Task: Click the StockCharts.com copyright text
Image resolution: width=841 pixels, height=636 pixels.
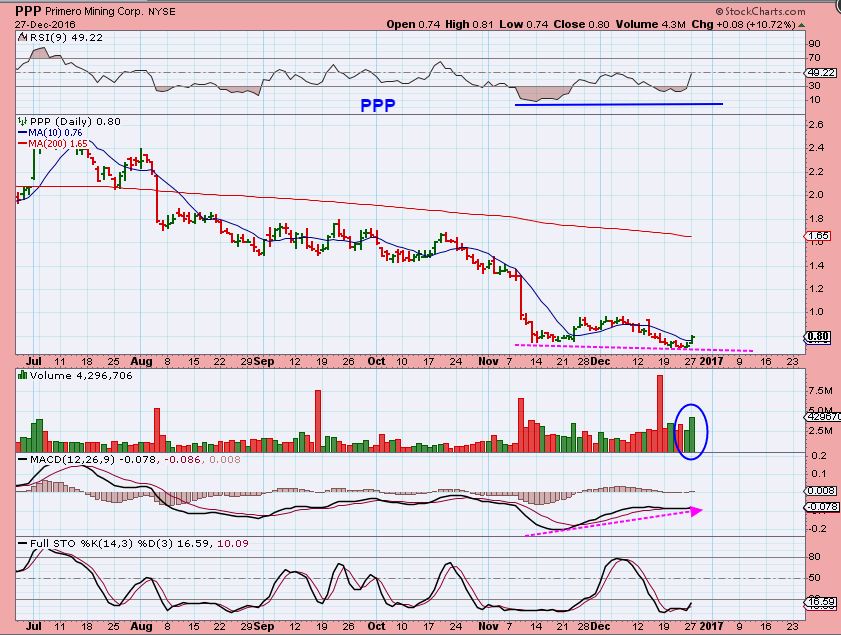Action: click(x=760, y=11)
